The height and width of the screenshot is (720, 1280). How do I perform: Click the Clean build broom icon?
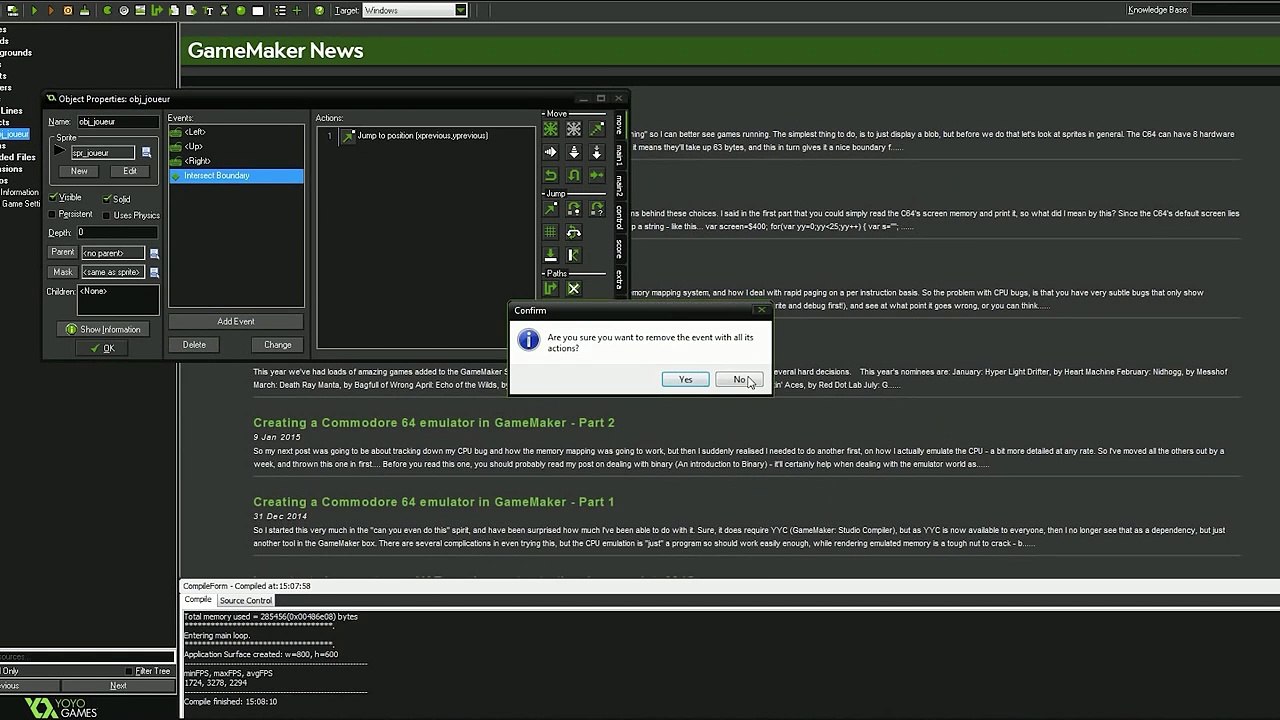(x=85, y=10)
